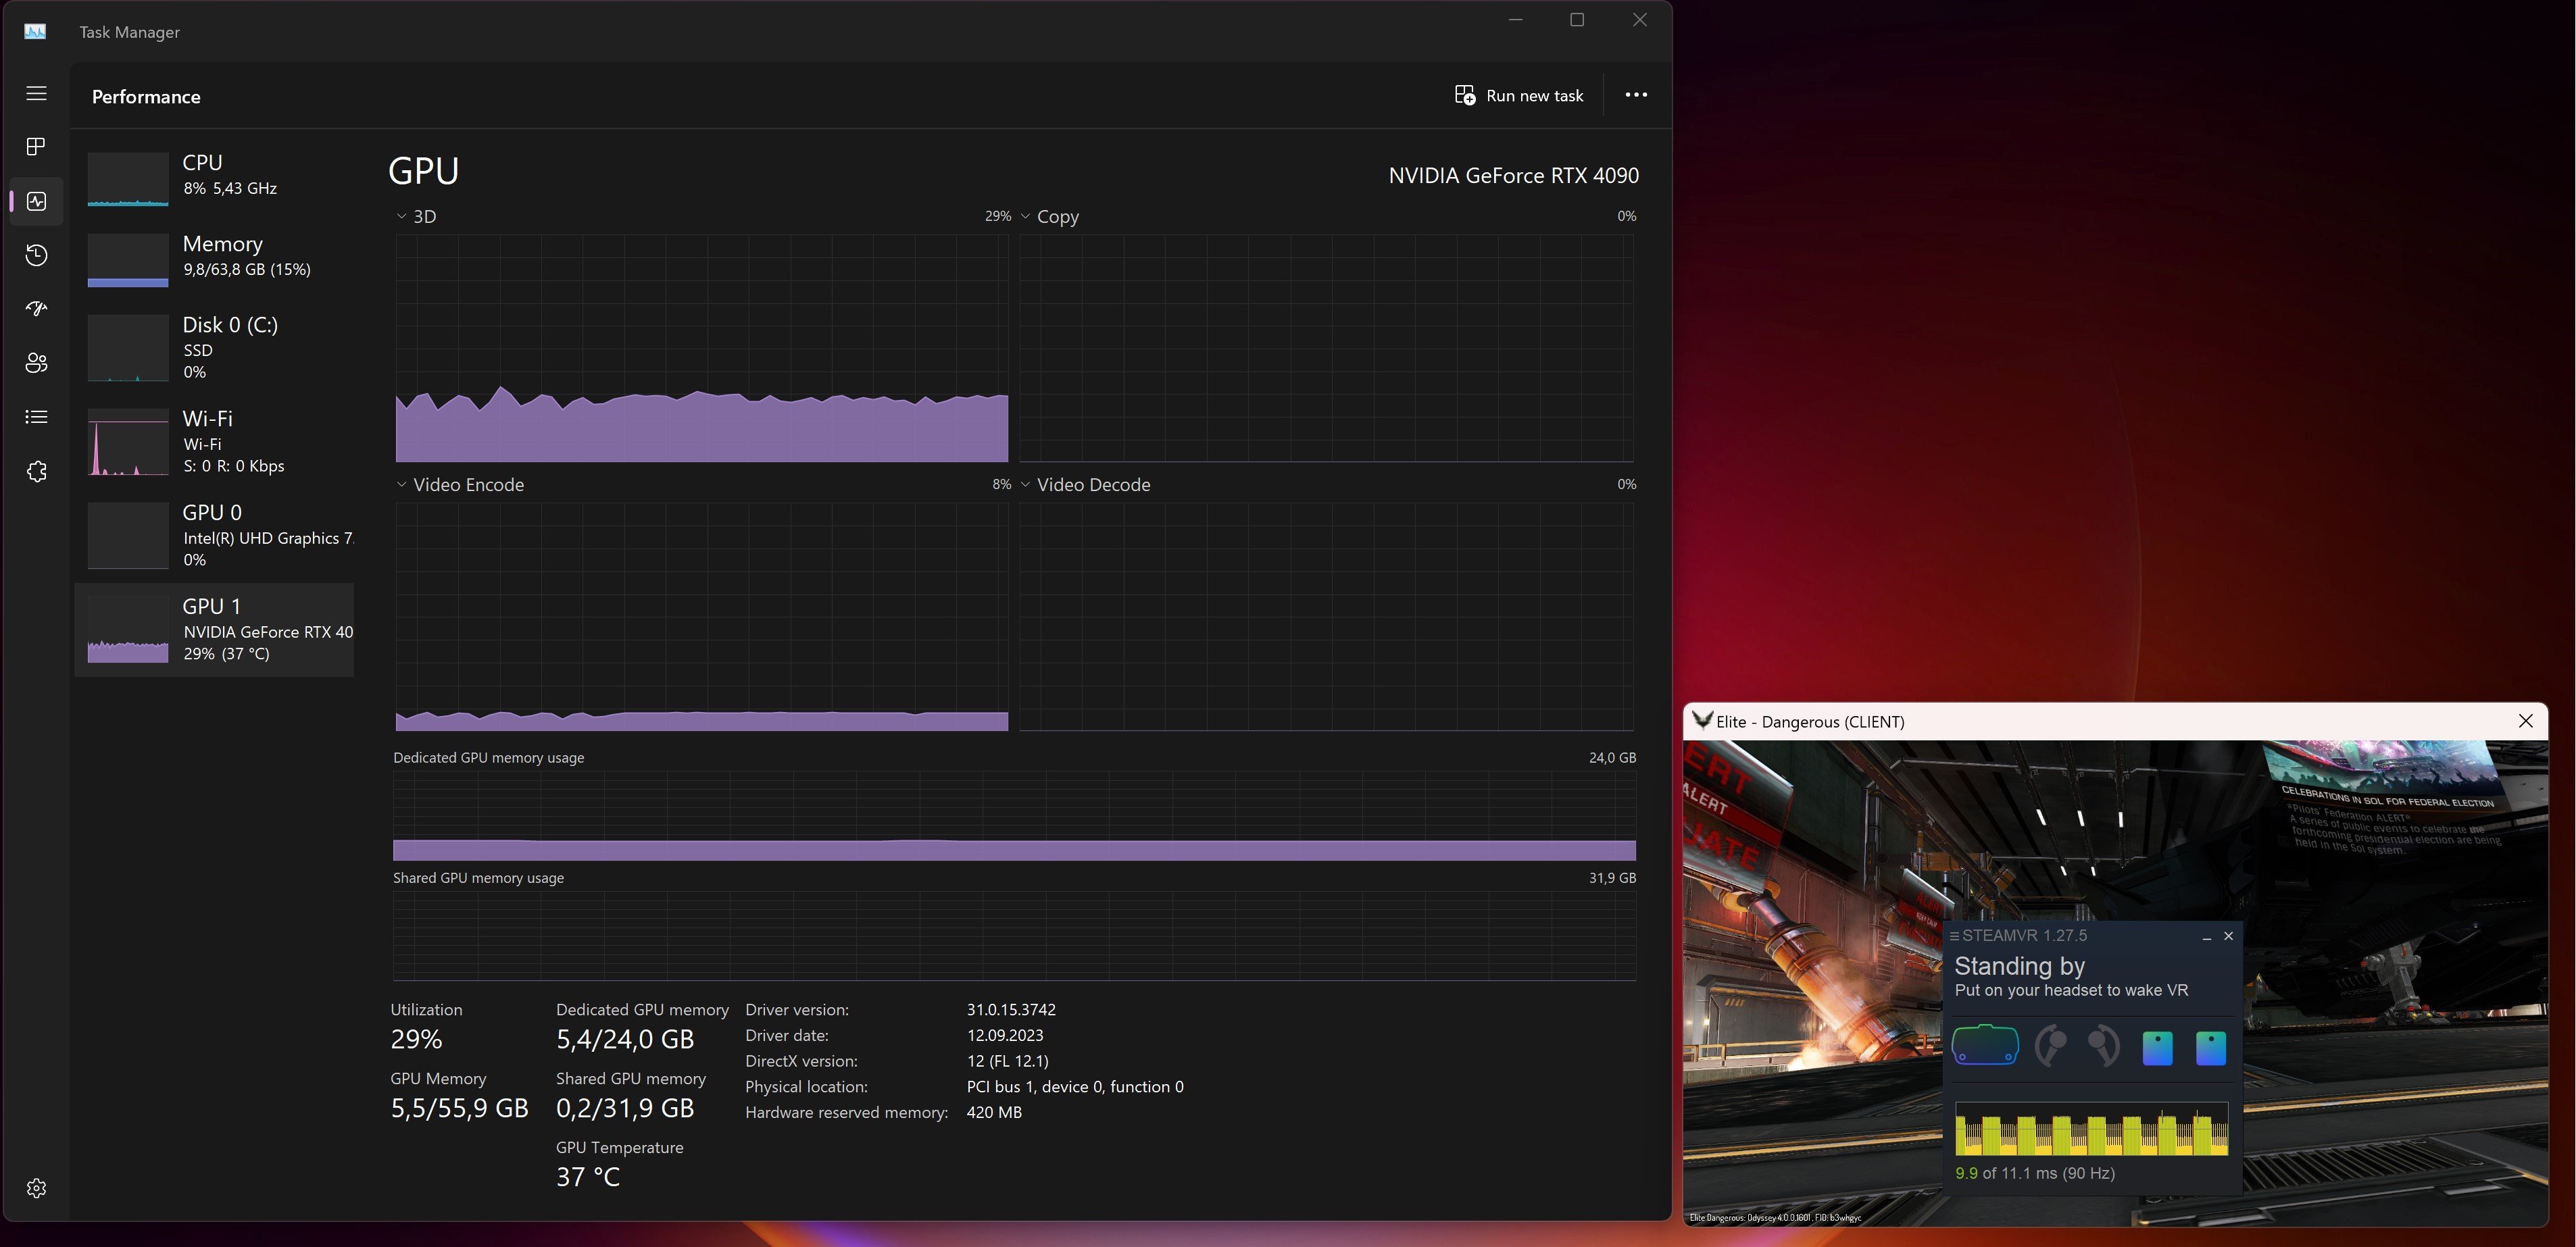Open the SteamVR hamburger menu
Screen dimensions: 2576x1247
coord(1954,936)
